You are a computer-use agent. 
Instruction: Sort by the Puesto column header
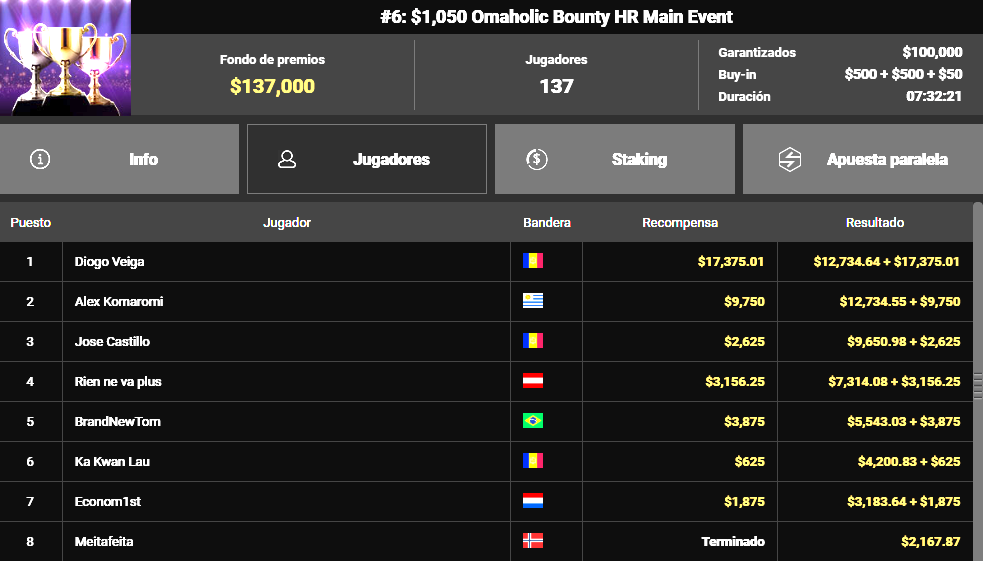tap(31, 222)
